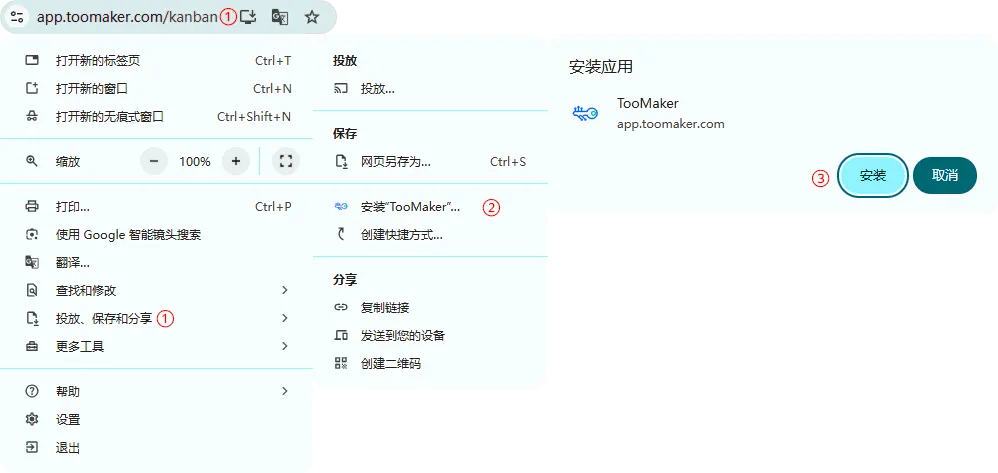Select Translate (翻译...) menu item
998x473 pixels.
pos(158,262)
